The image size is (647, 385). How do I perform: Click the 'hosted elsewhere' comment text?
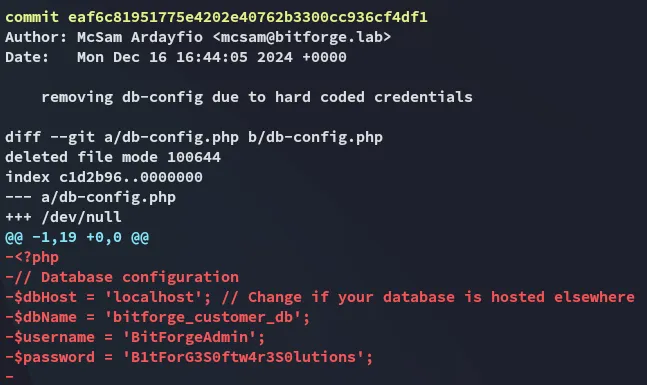(x=562, y=297)
